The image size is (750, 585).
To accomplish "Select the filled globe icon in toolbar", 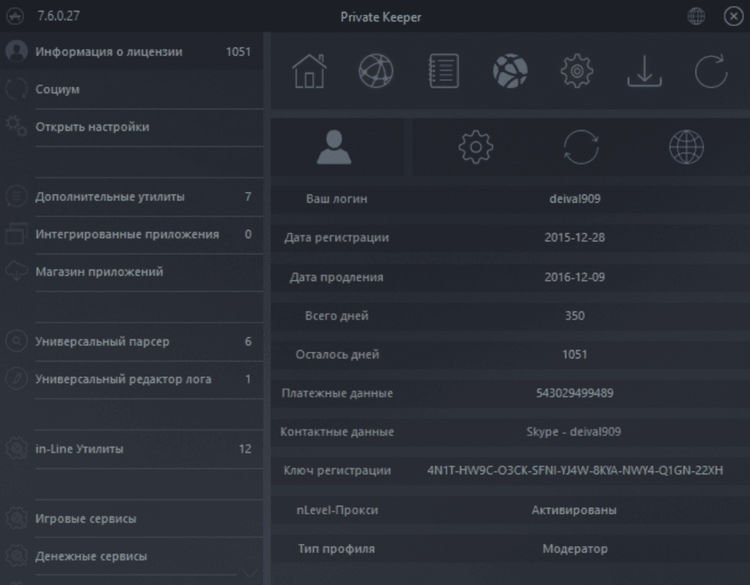I will click(510, 71).
